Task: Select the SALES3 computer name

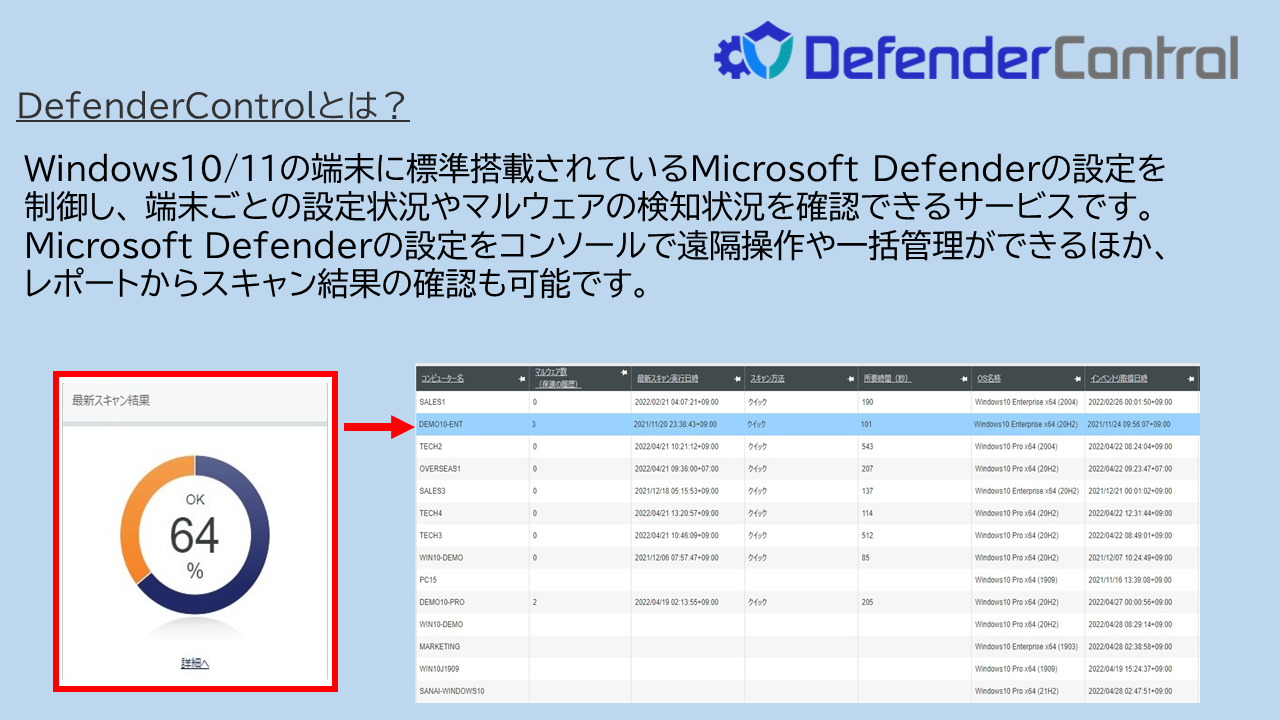Action: [x=433, y=491]
